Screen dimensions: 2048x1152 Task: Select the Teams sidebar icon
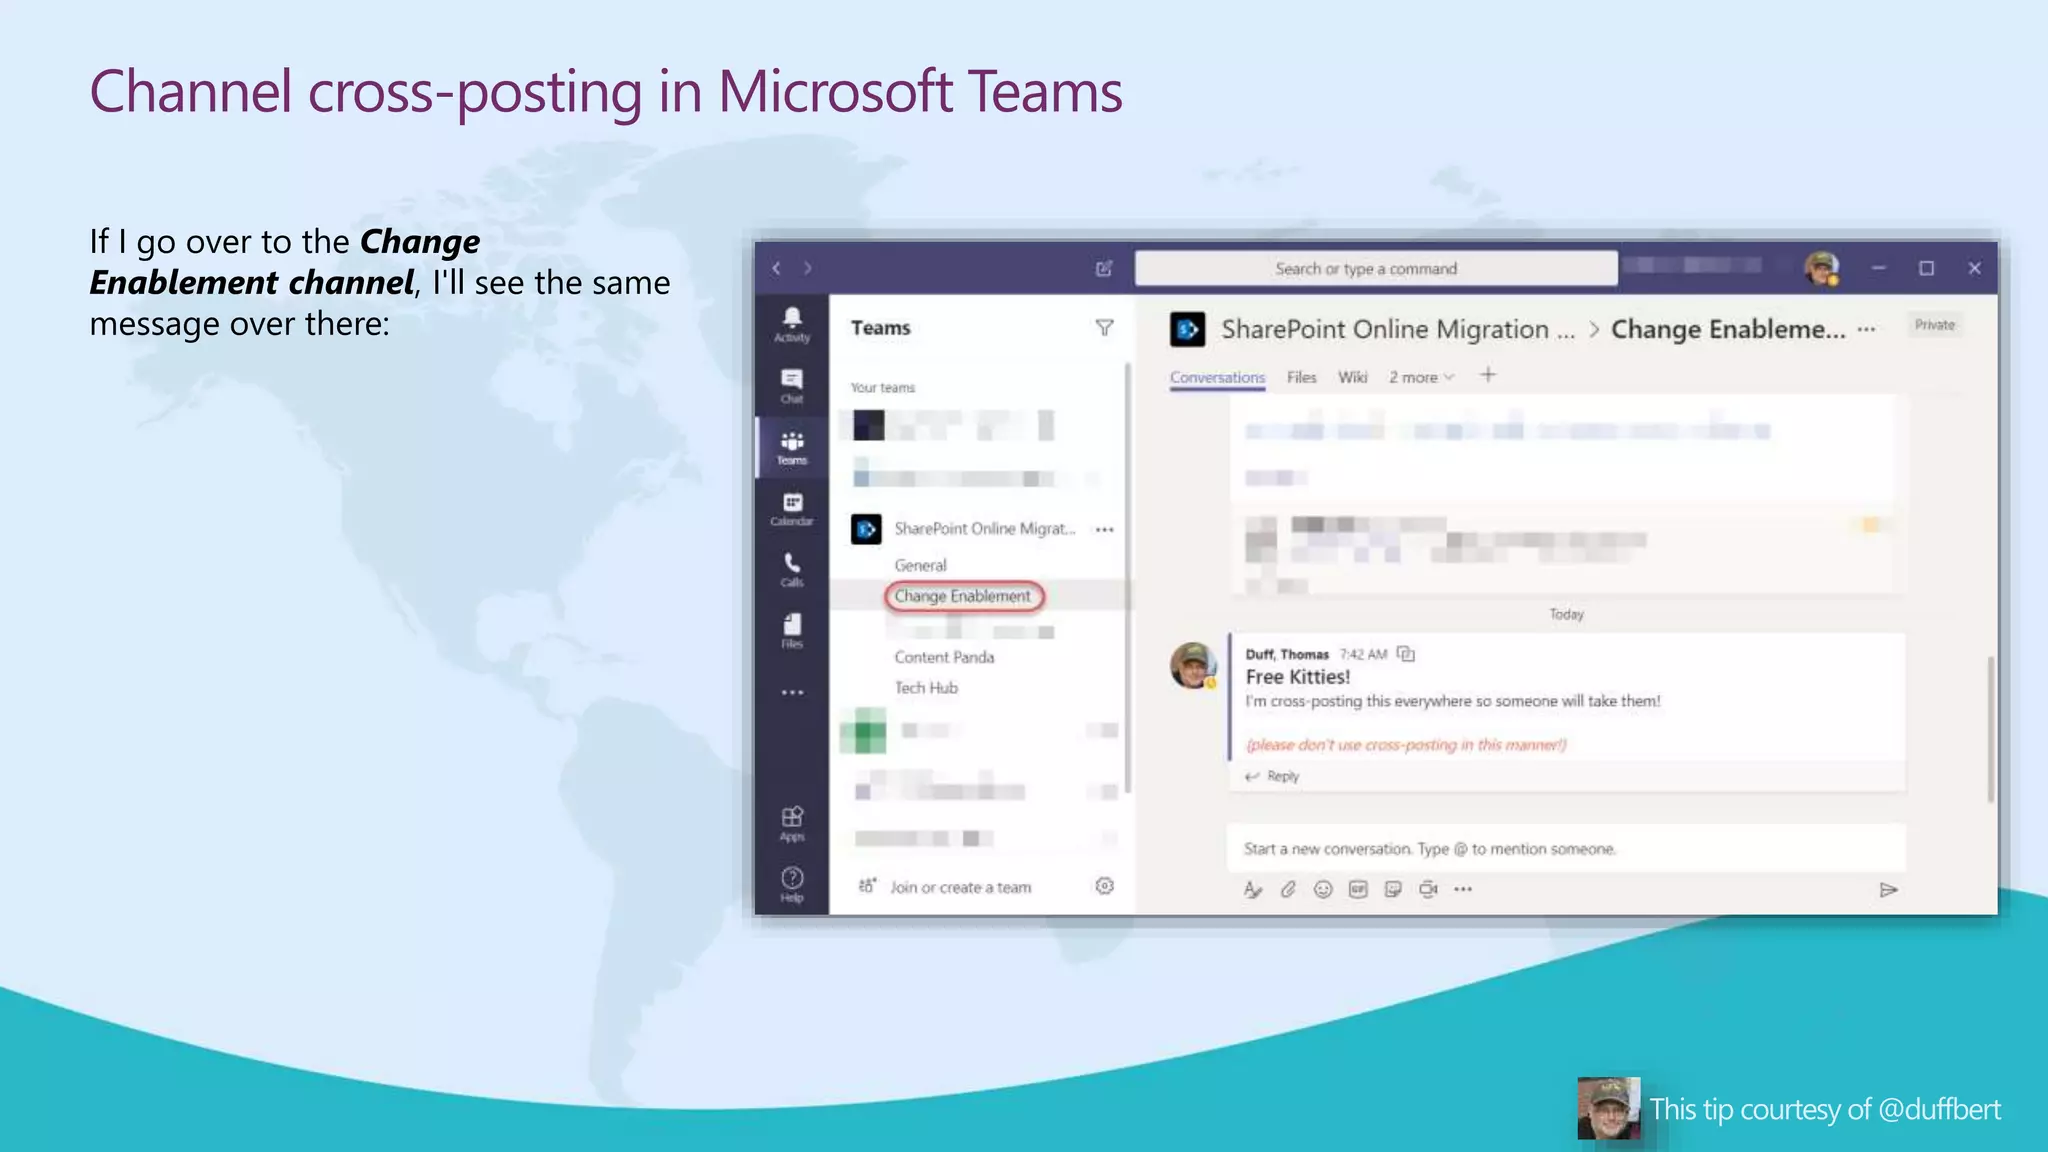point(791,447)
